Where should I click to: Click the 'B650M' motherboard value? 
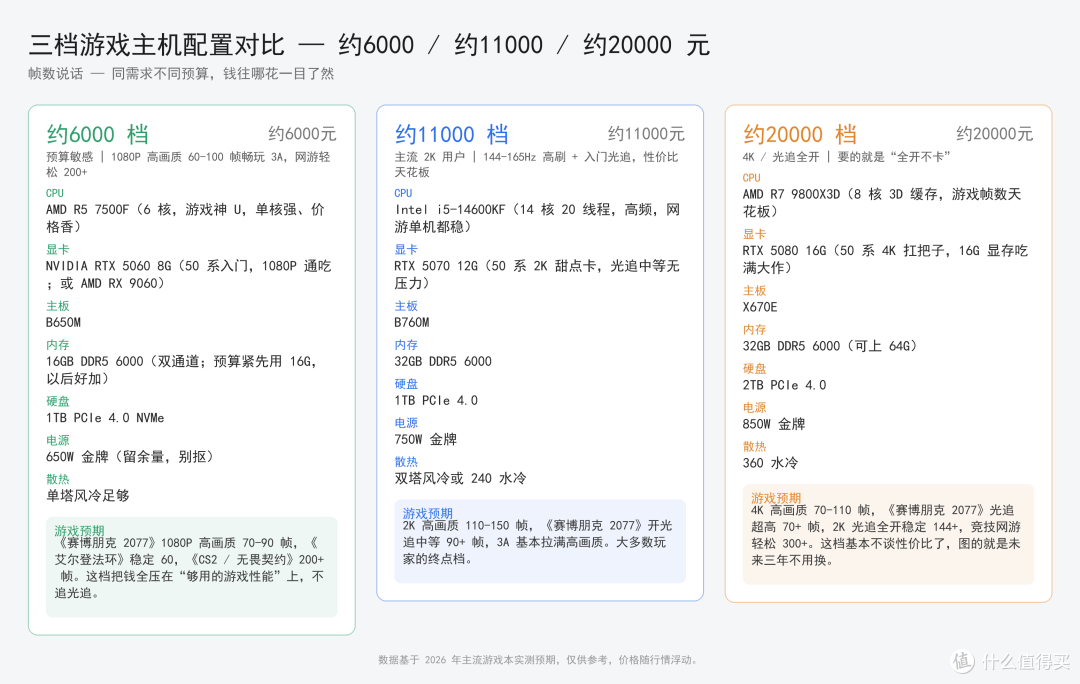pos(63,322)
